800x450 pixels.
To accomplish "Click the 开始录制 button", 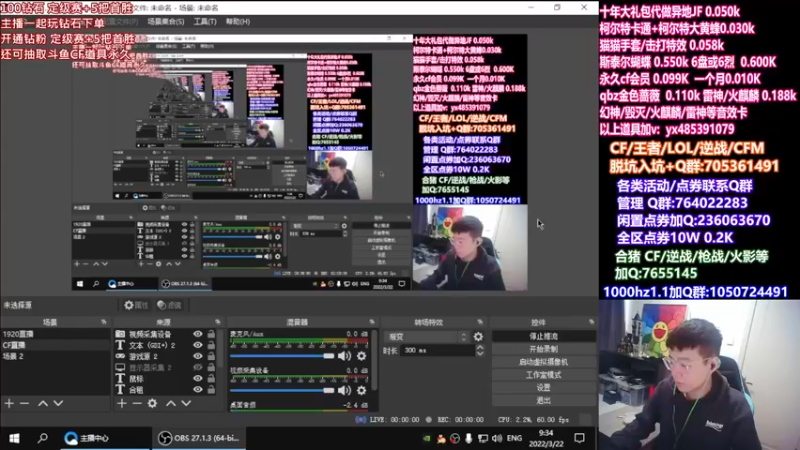I will (x=543, y=349).
